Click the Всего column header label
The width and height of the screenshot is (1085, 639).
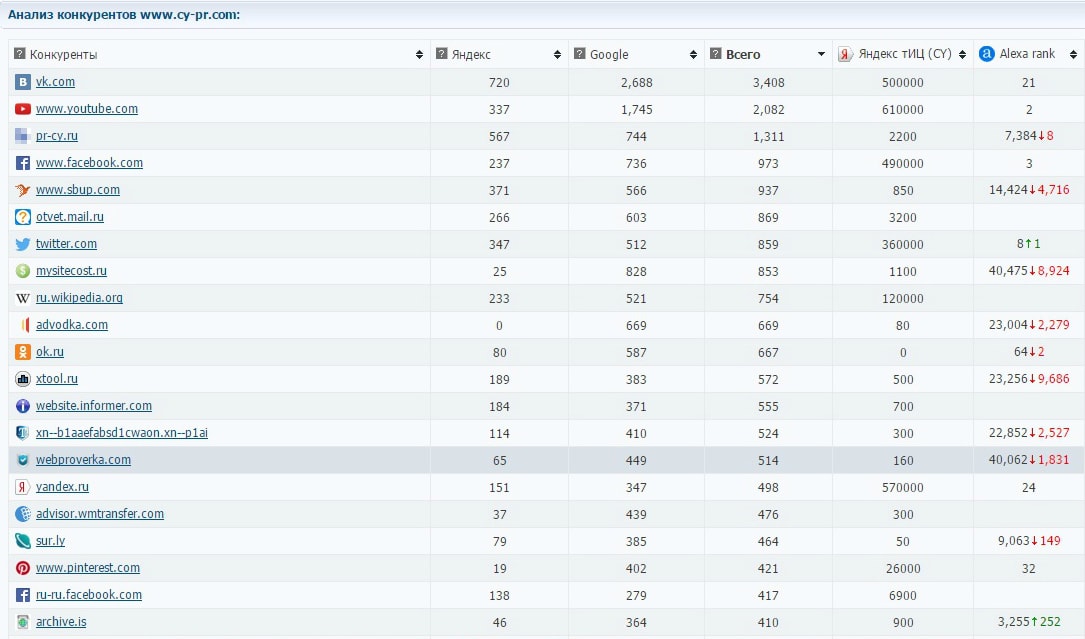[x=743, y=55]
